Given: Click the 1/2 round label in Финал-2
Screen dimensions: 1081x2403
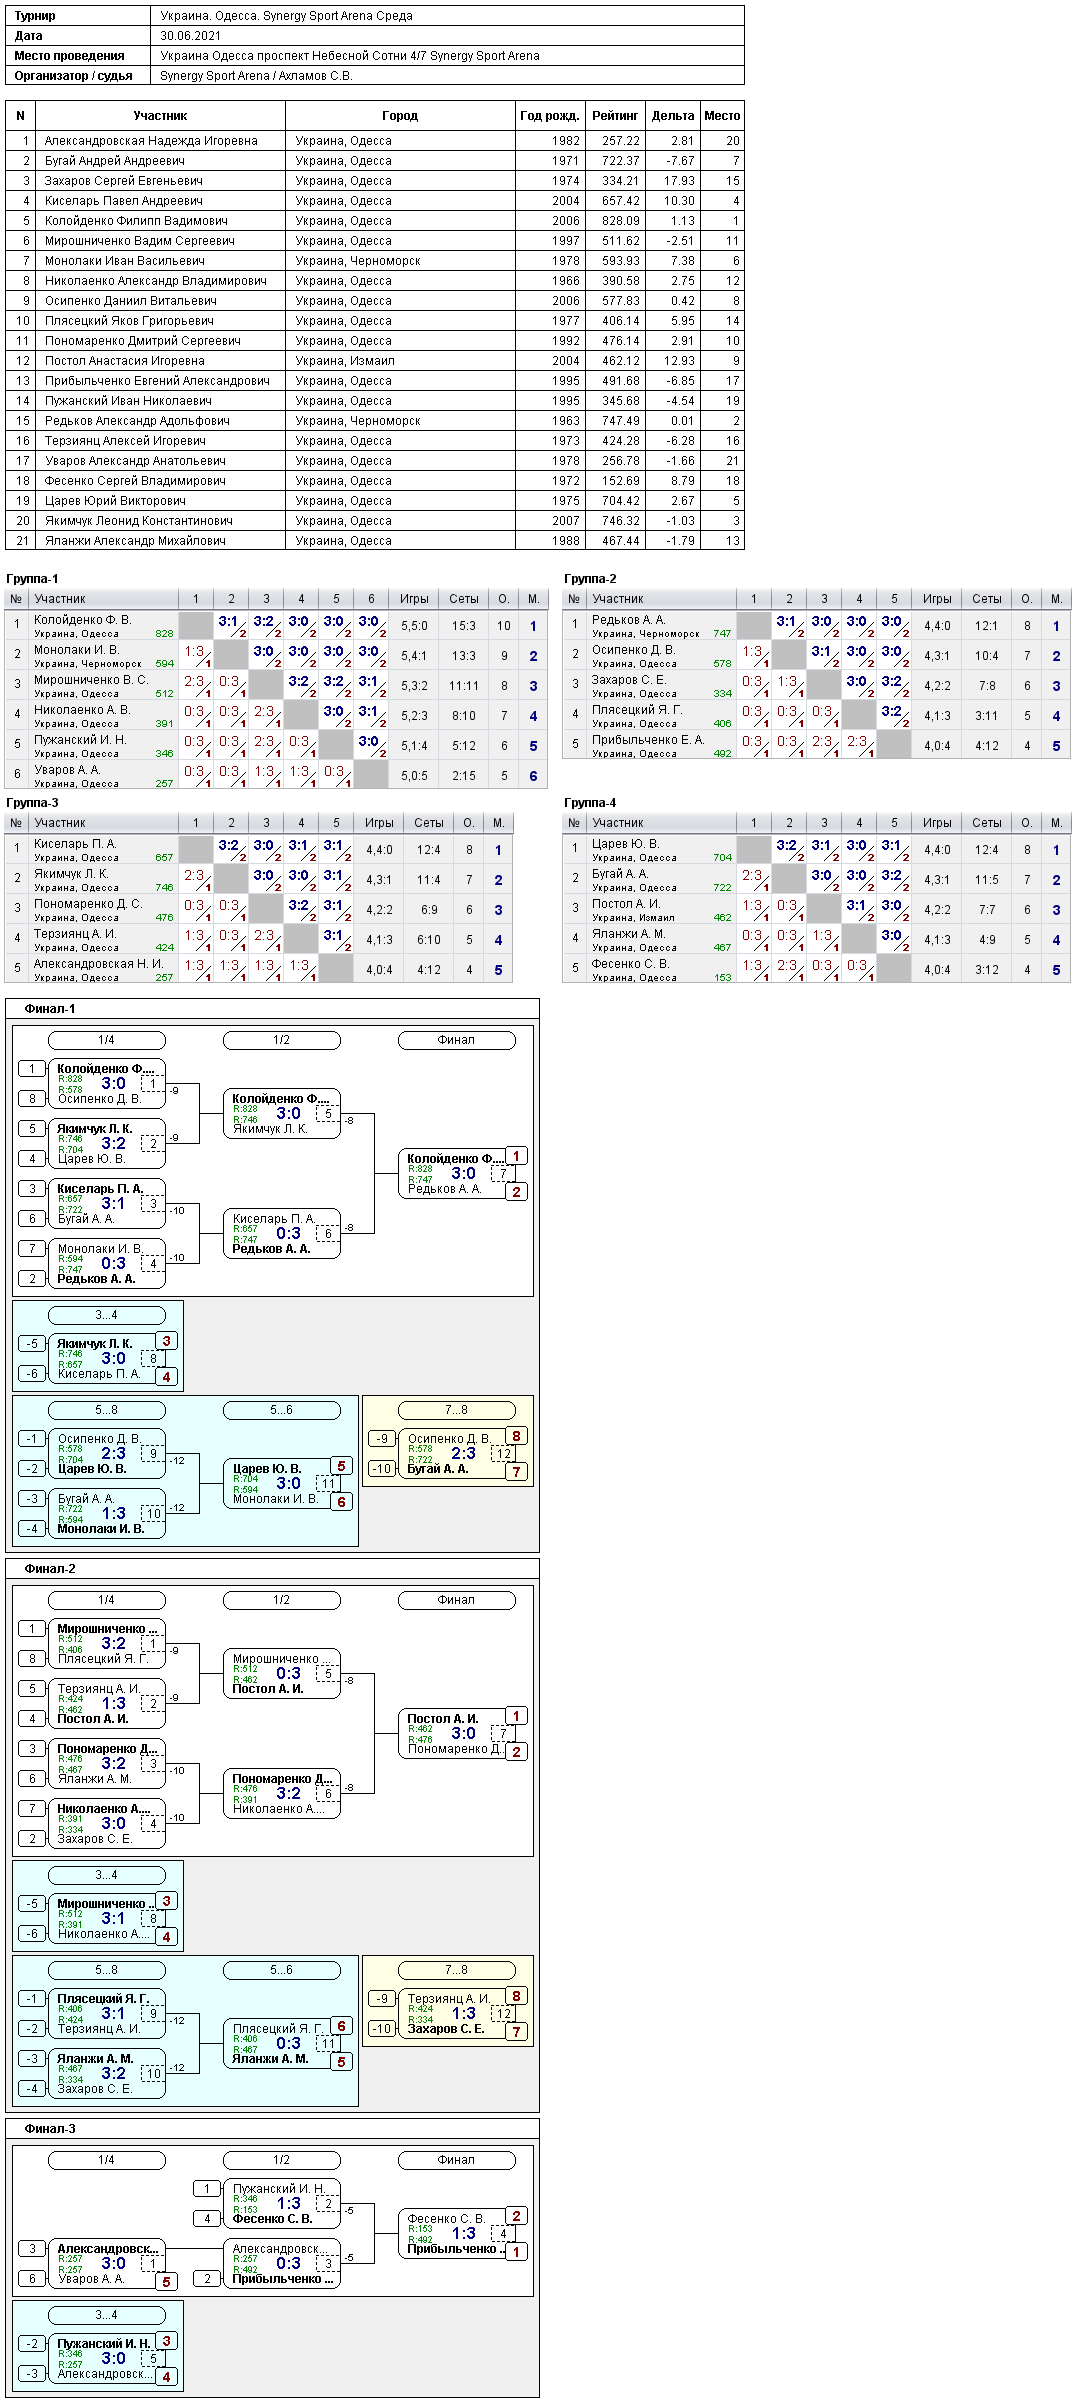Looking at the screenshot, I should (x=282, y=1600).
